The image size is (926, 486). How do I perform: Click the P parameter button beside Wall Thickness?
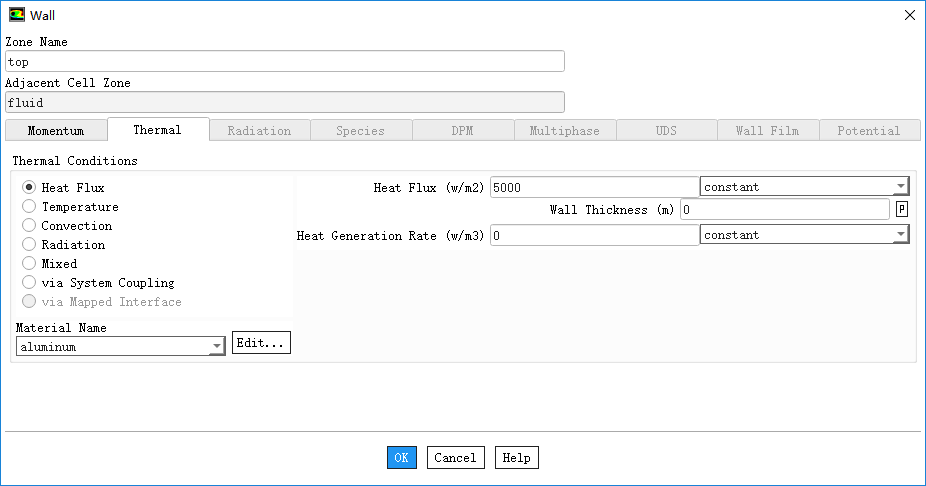(902, 209)
